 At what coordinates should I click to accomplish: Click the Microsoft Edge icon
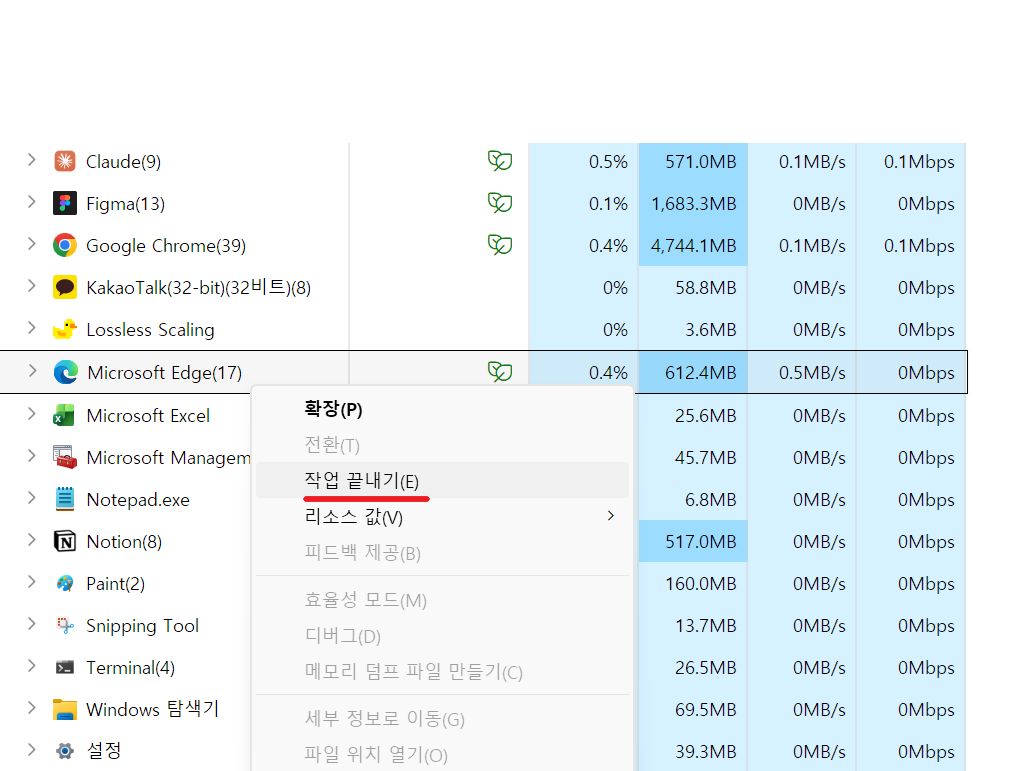65,372
